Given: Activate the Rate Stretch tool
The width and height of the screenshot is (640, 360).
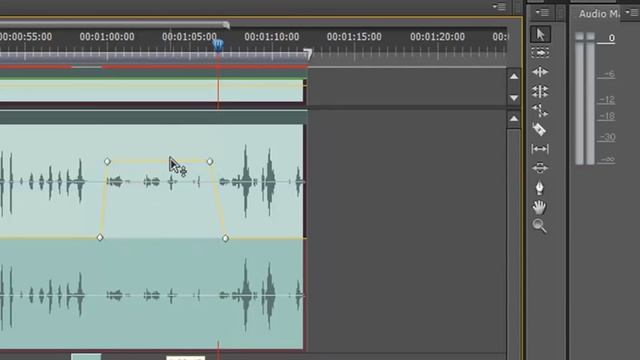Looking at the screenshot, I should click(540, 111).
